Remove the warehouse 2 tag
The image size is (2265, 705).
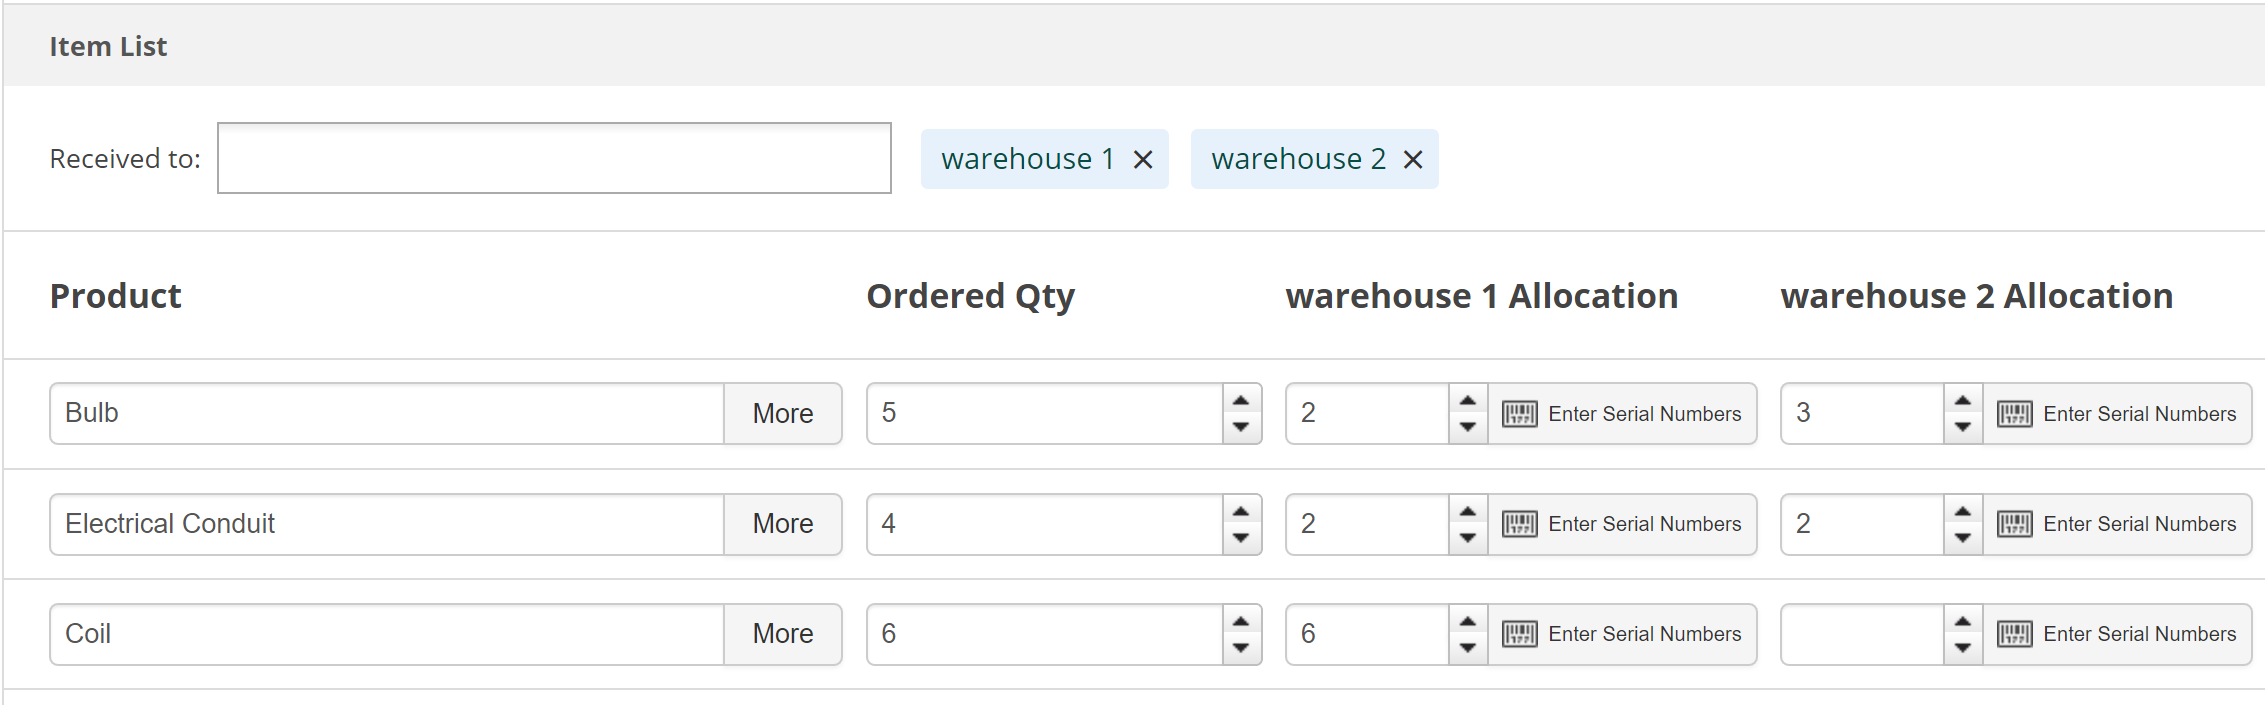tap(1413, 160)
